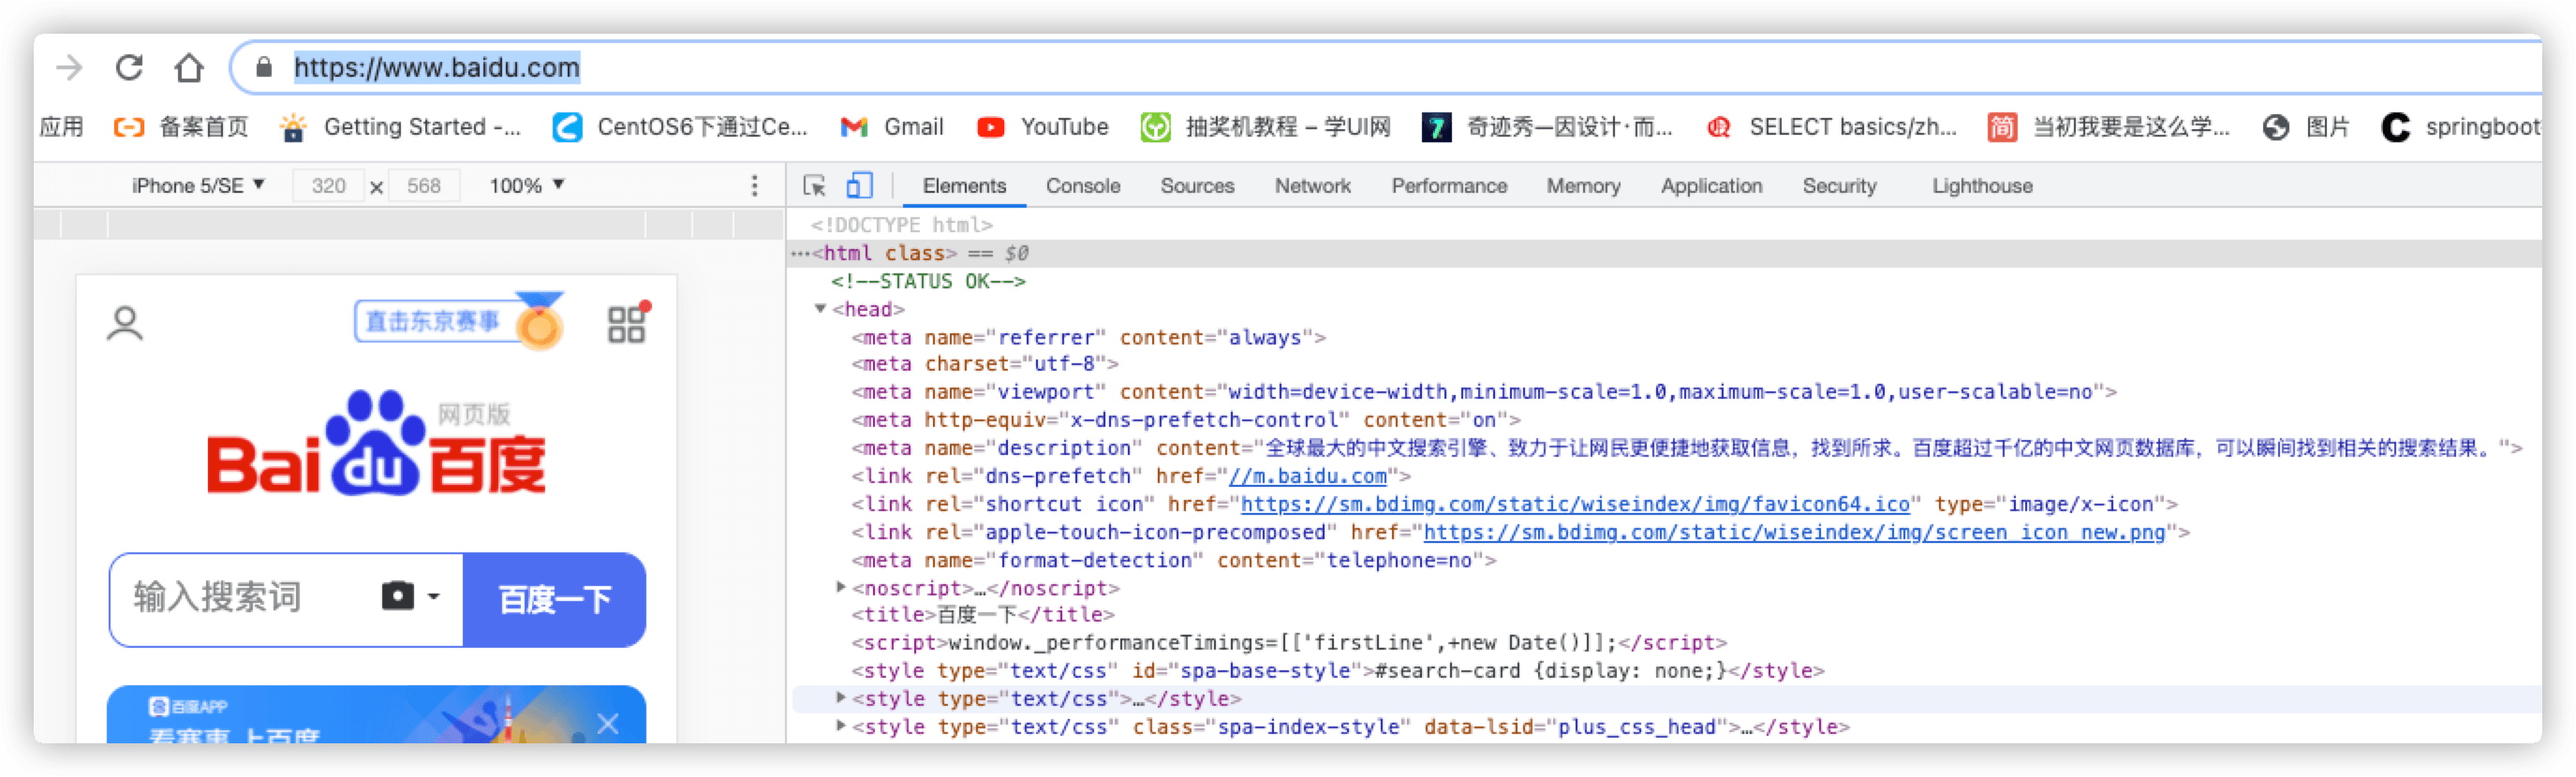Click the padlock site security icon
The image size is (2576, 777).
pos(264,67)
